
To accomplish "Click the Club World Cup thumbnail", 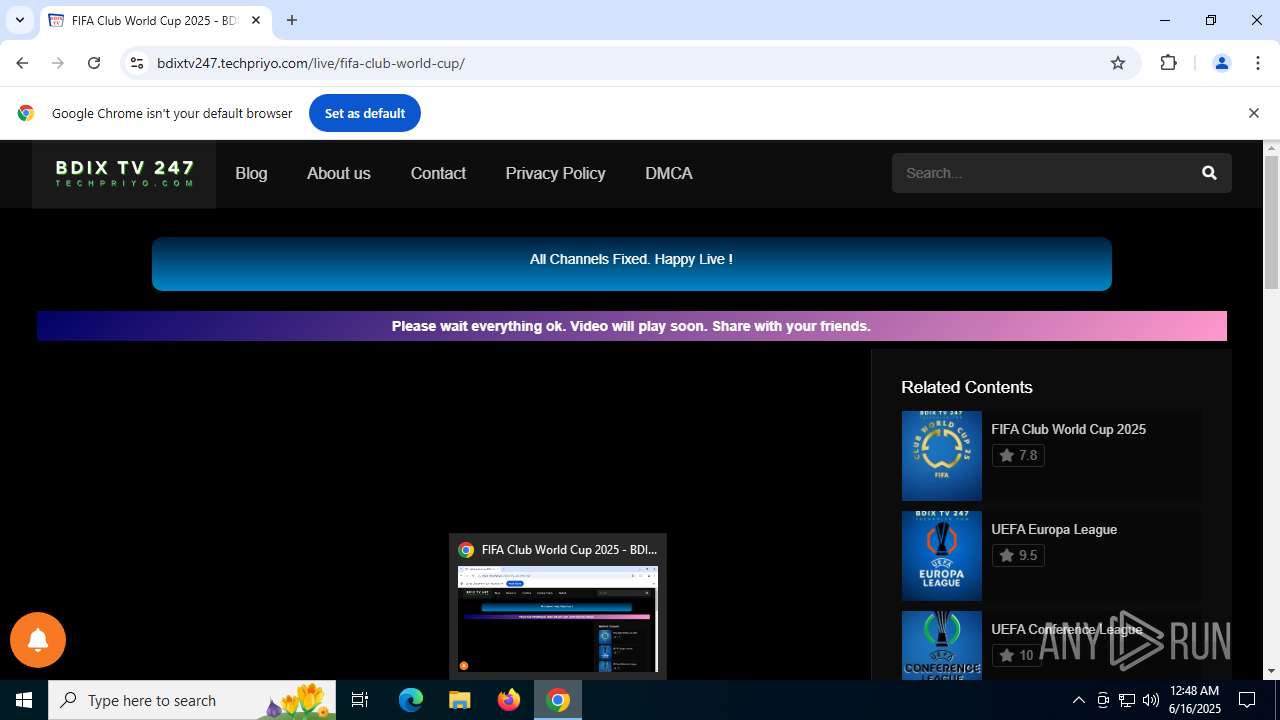I will (x=942, y=456).
